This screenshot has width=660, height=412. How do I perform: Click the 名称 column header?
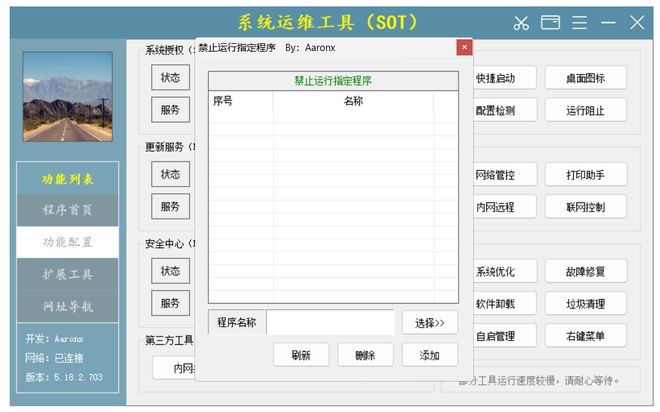(353, 101)
